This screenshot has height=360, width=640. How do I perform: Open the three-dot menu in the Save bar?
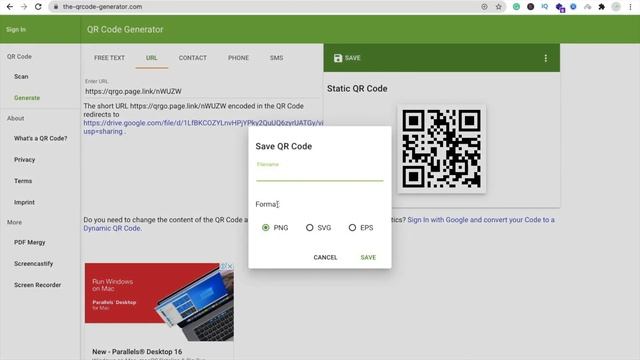[x=546, y=58]
